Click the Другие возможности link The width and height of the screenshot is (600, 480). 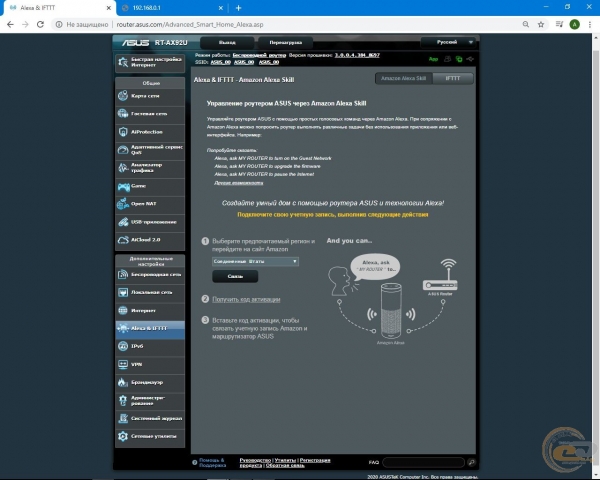coord(238,183)
